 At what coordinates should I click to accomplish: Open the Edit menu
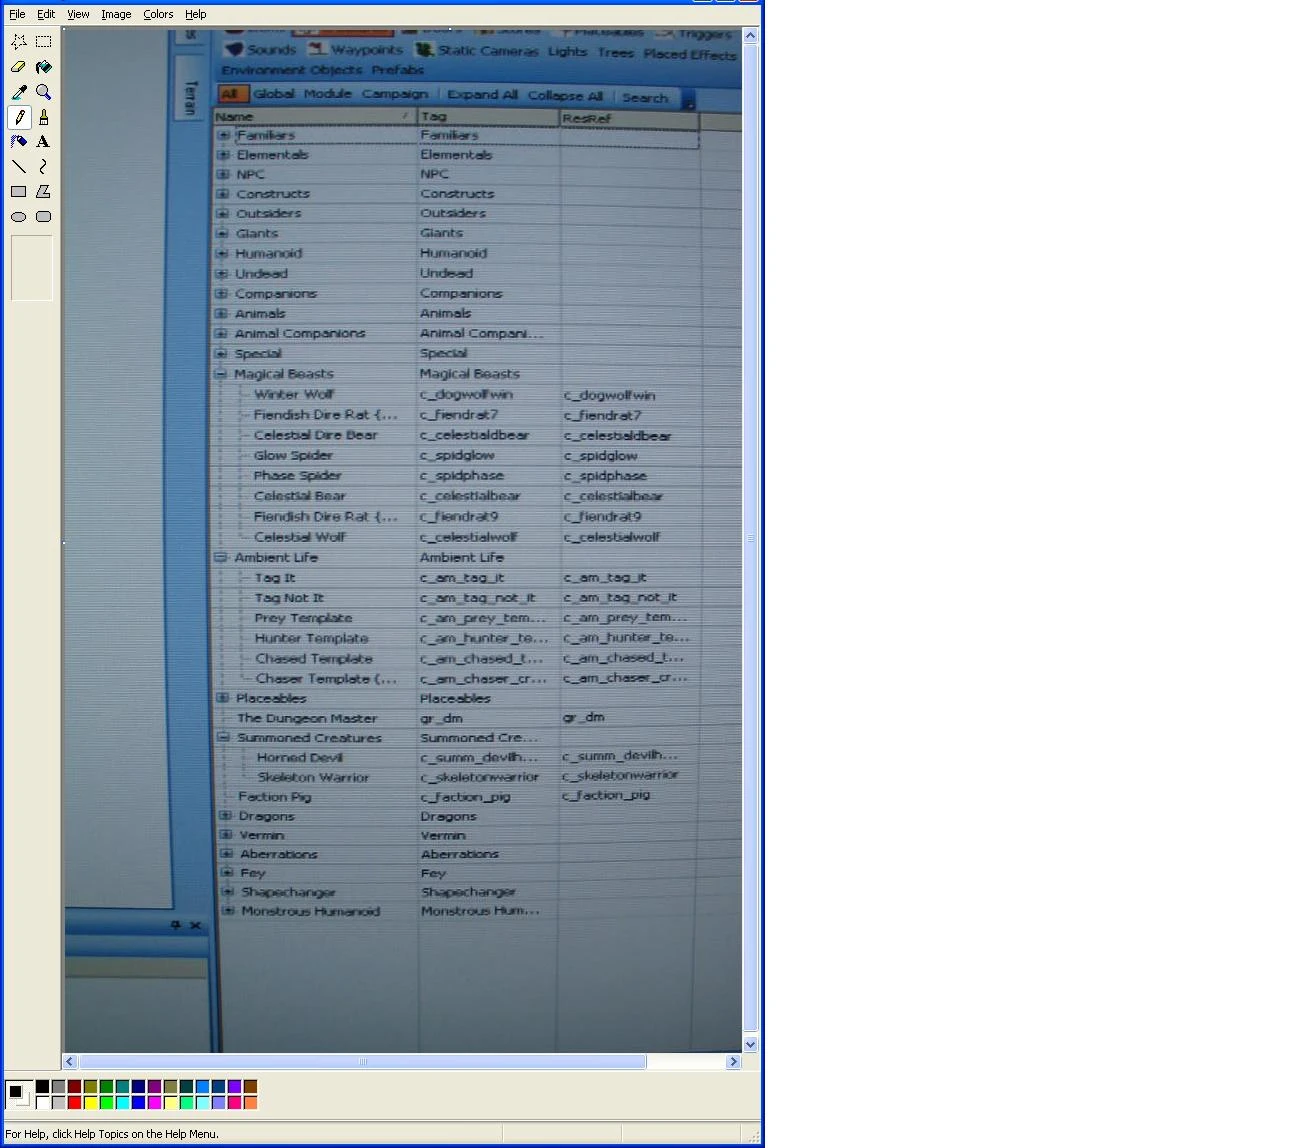[46, 14]
